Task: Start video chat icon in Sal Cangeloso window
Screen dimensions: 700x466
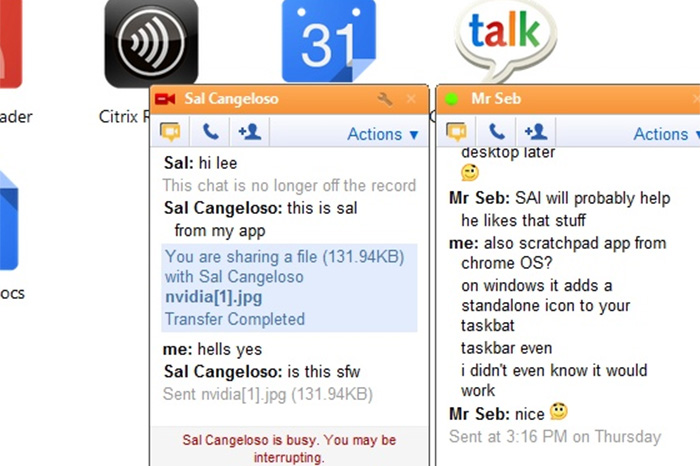Action: coord(170,132)
